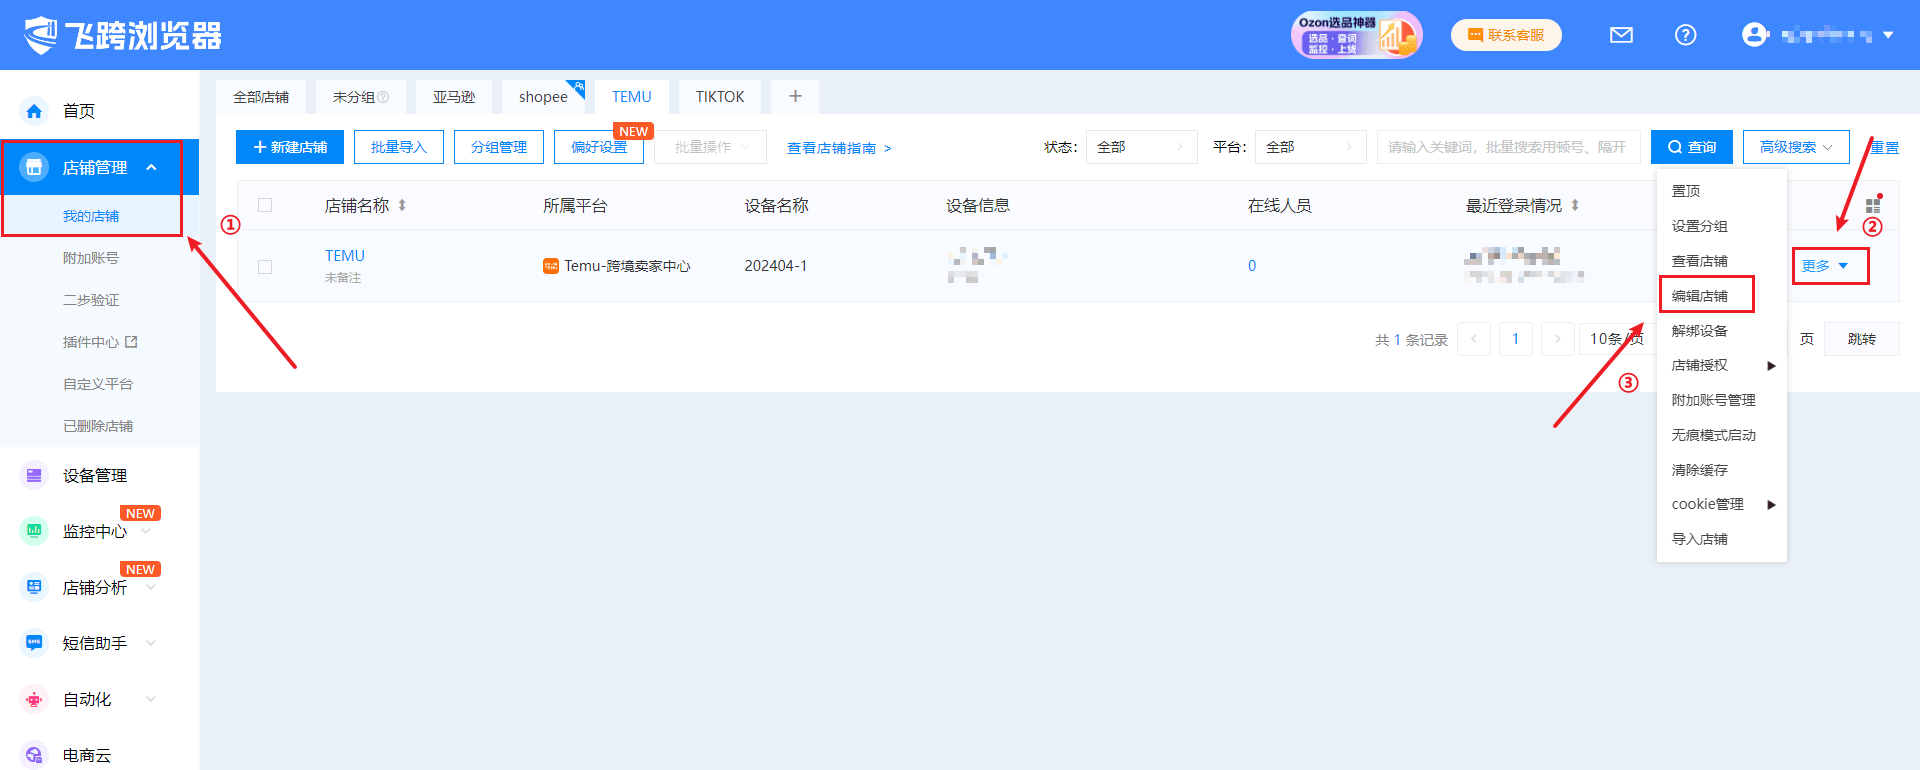The image size is (1920, 770).
Task: Click the user account avatar icon
Action: [1754, 35]
